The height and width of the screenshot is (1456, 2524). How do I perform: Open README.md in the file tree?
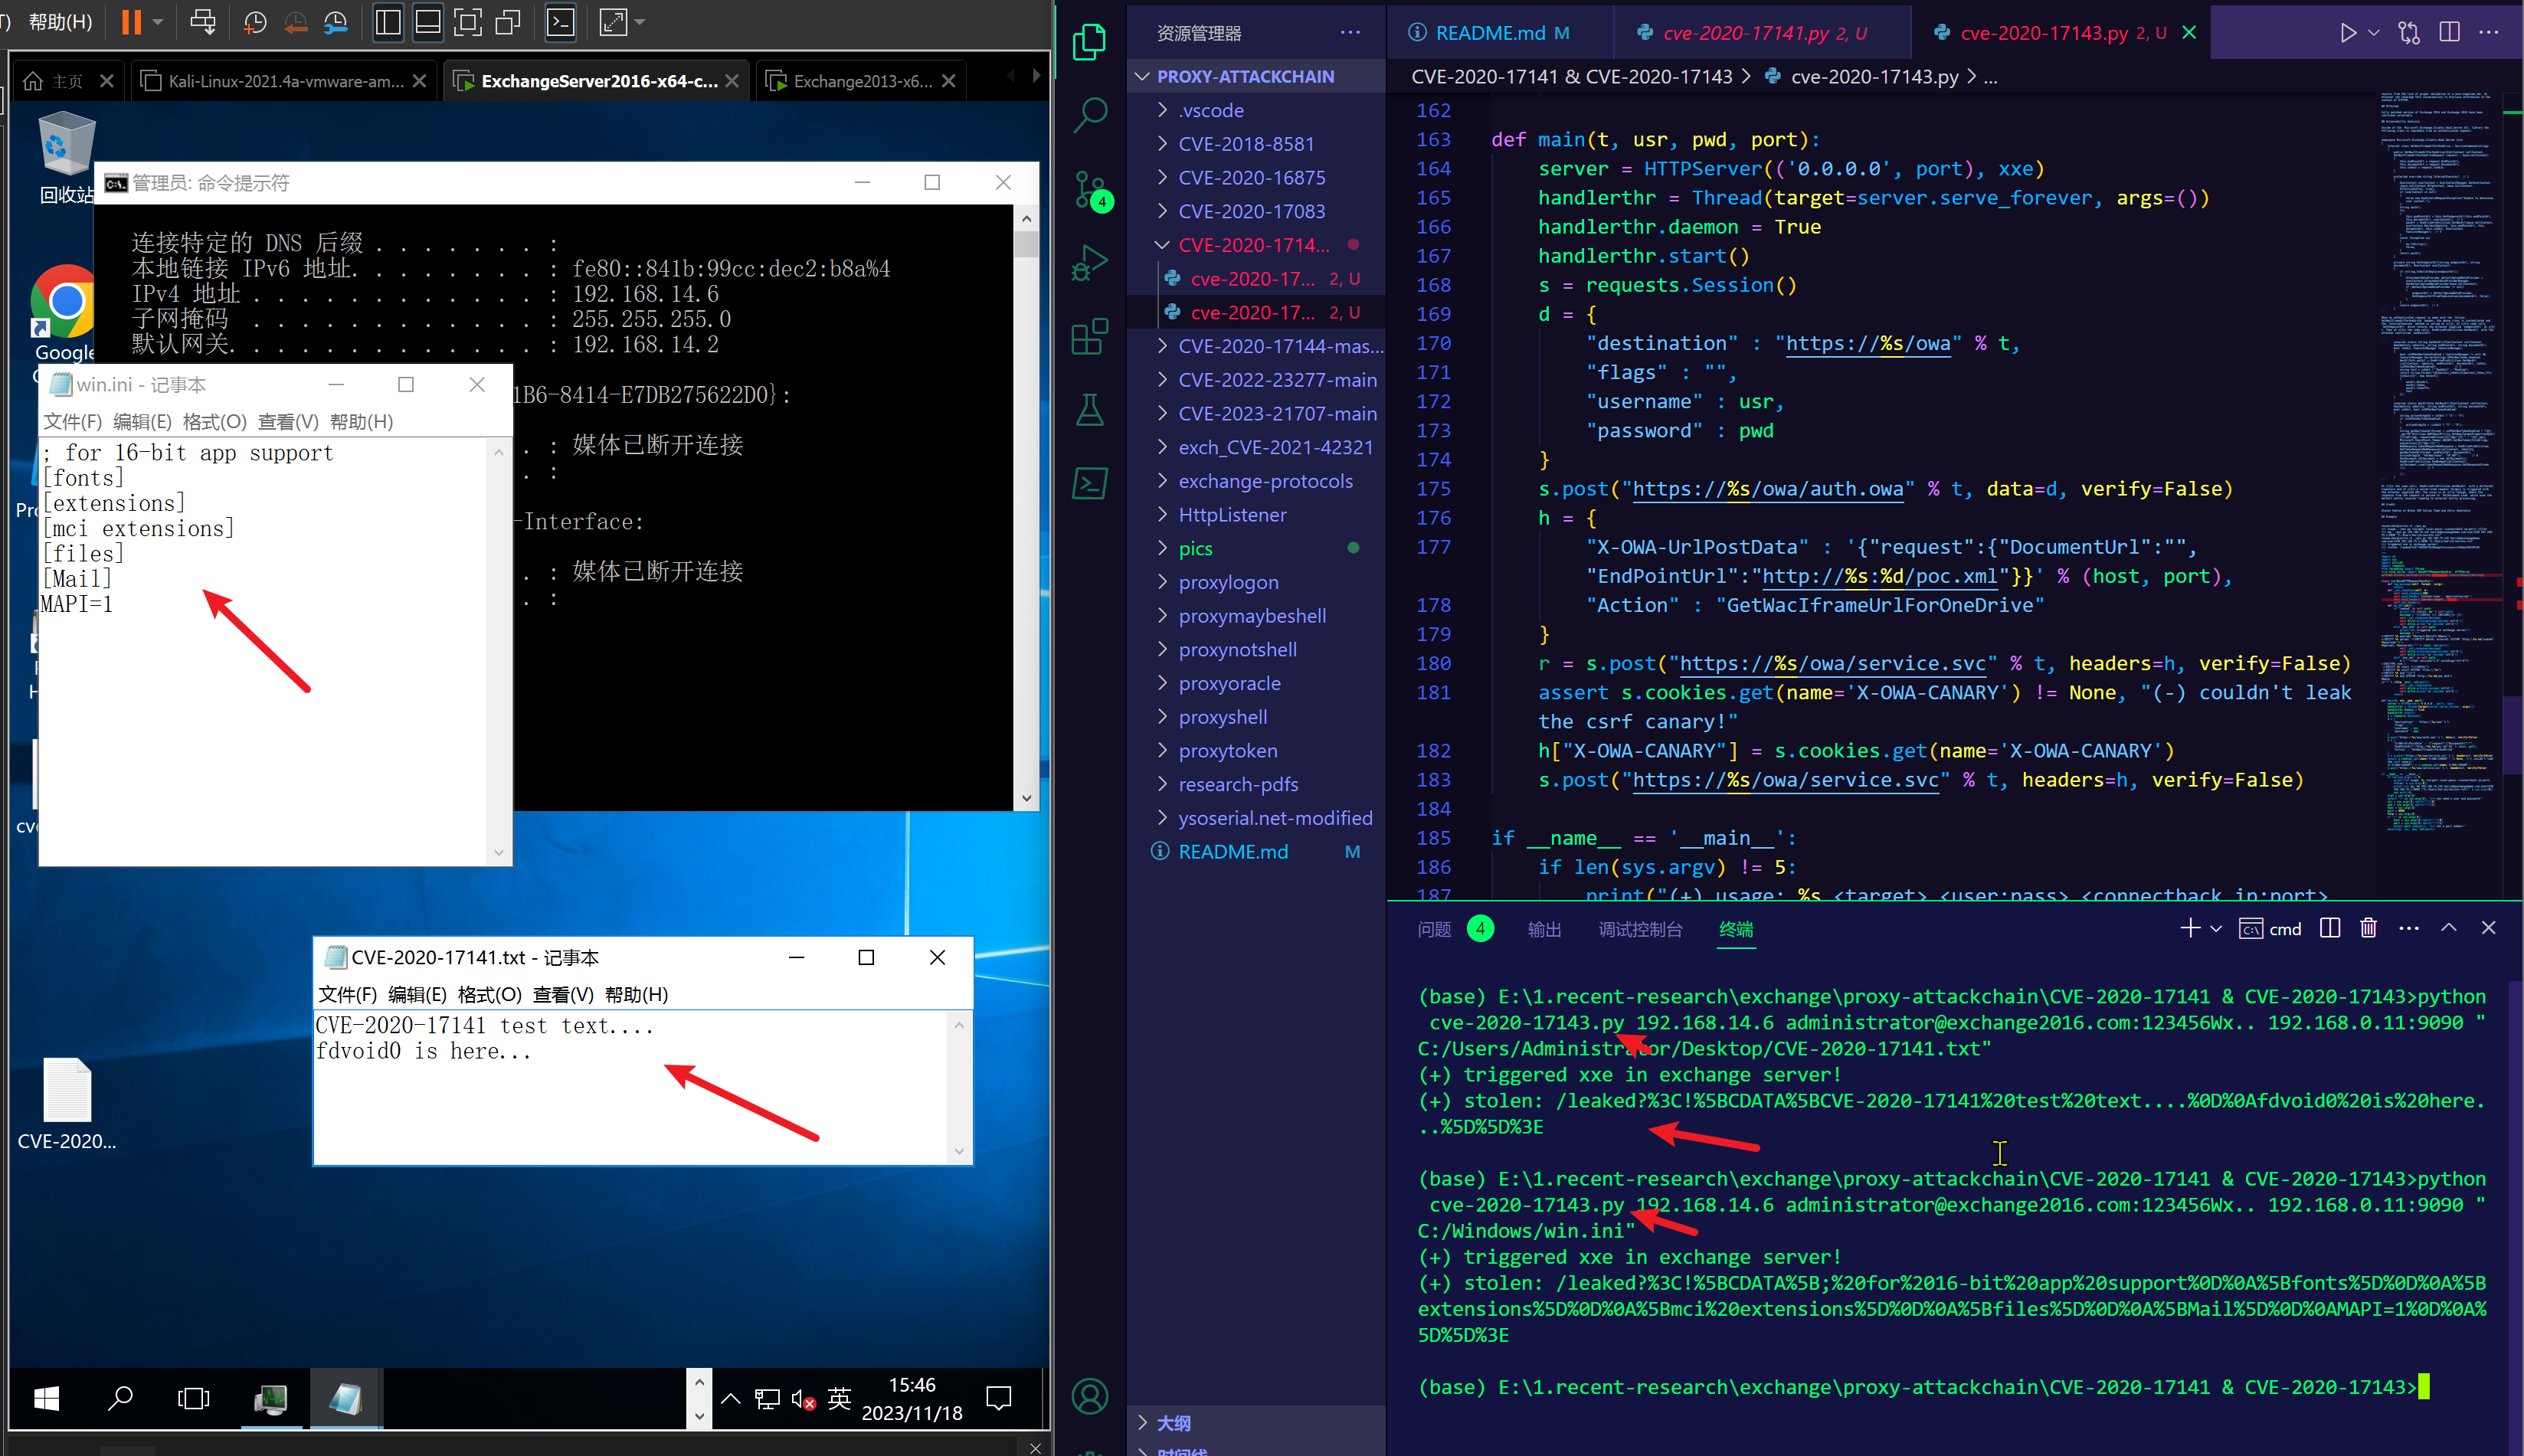coord(1256,852)
